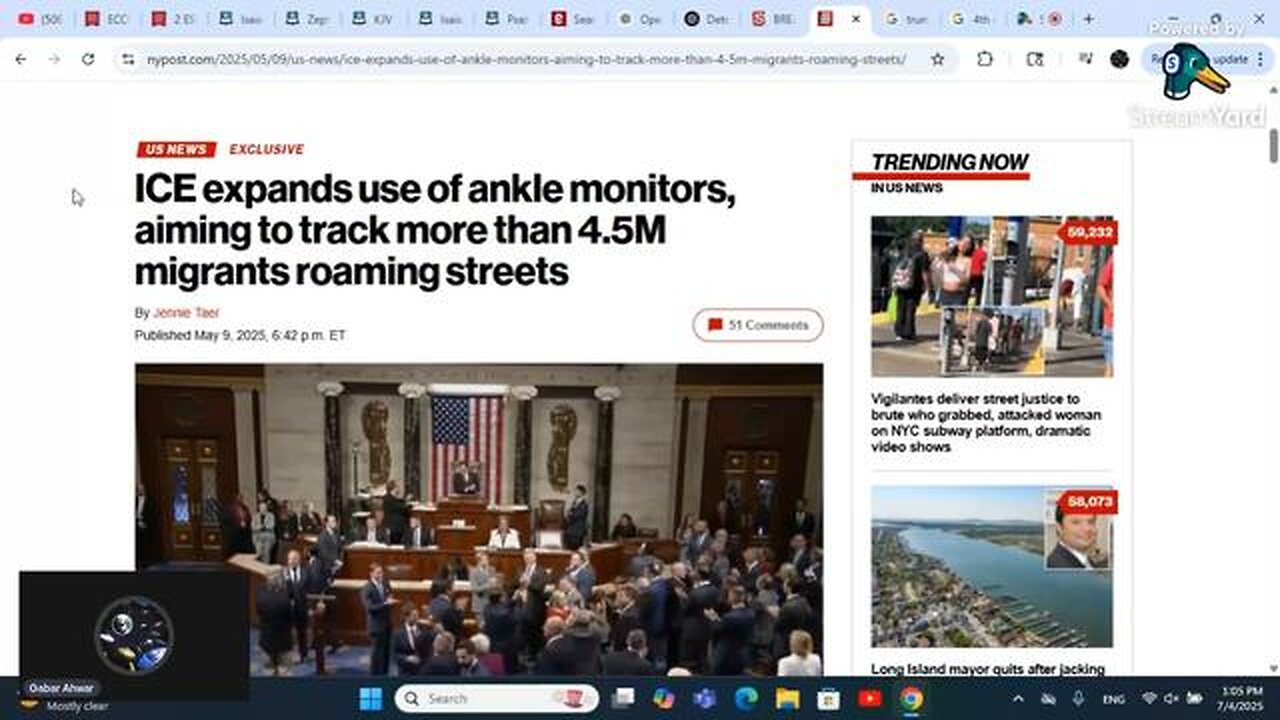Launch Copilot from the taskbar
The height and width of the screenshot is (720, 1280).
[663, 698]
